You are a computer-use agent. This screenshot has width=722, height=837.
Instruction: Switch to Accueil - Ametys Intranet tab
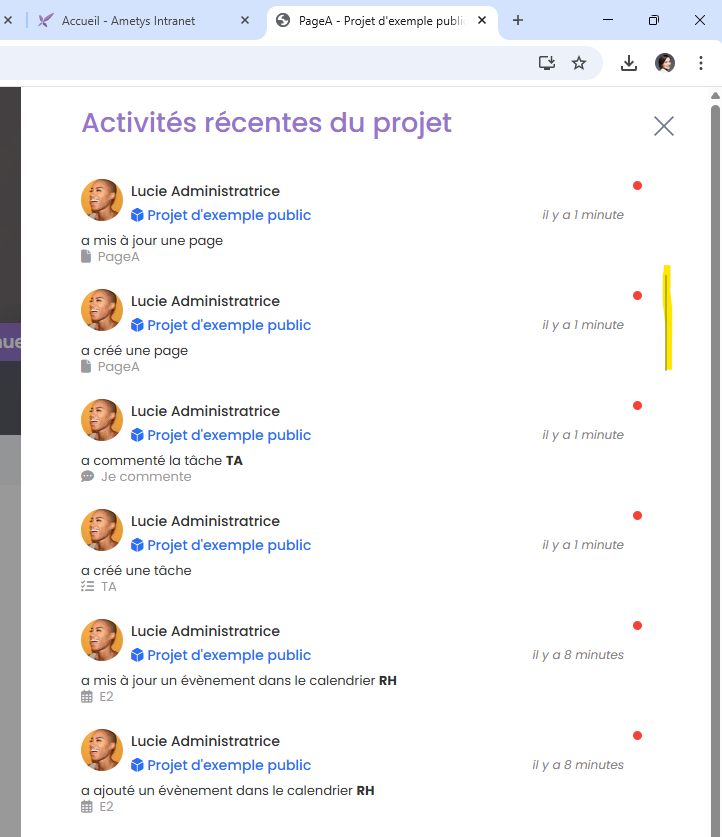pos(140,21)
